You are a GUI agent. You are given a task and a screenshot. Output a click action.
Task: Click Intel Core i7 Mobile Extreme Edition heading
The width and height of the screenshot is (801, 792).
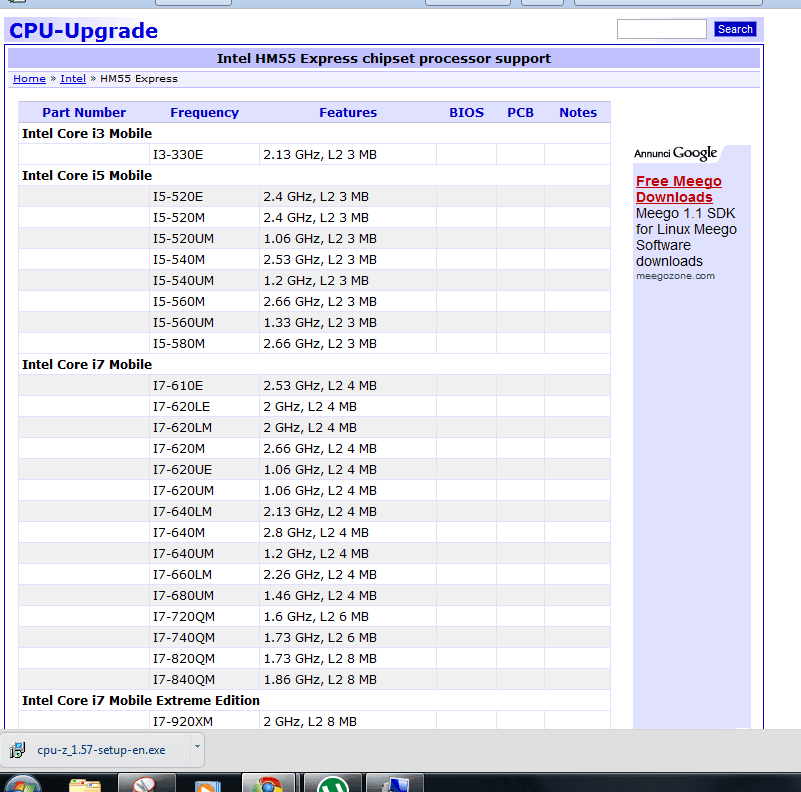coord(140,700)
